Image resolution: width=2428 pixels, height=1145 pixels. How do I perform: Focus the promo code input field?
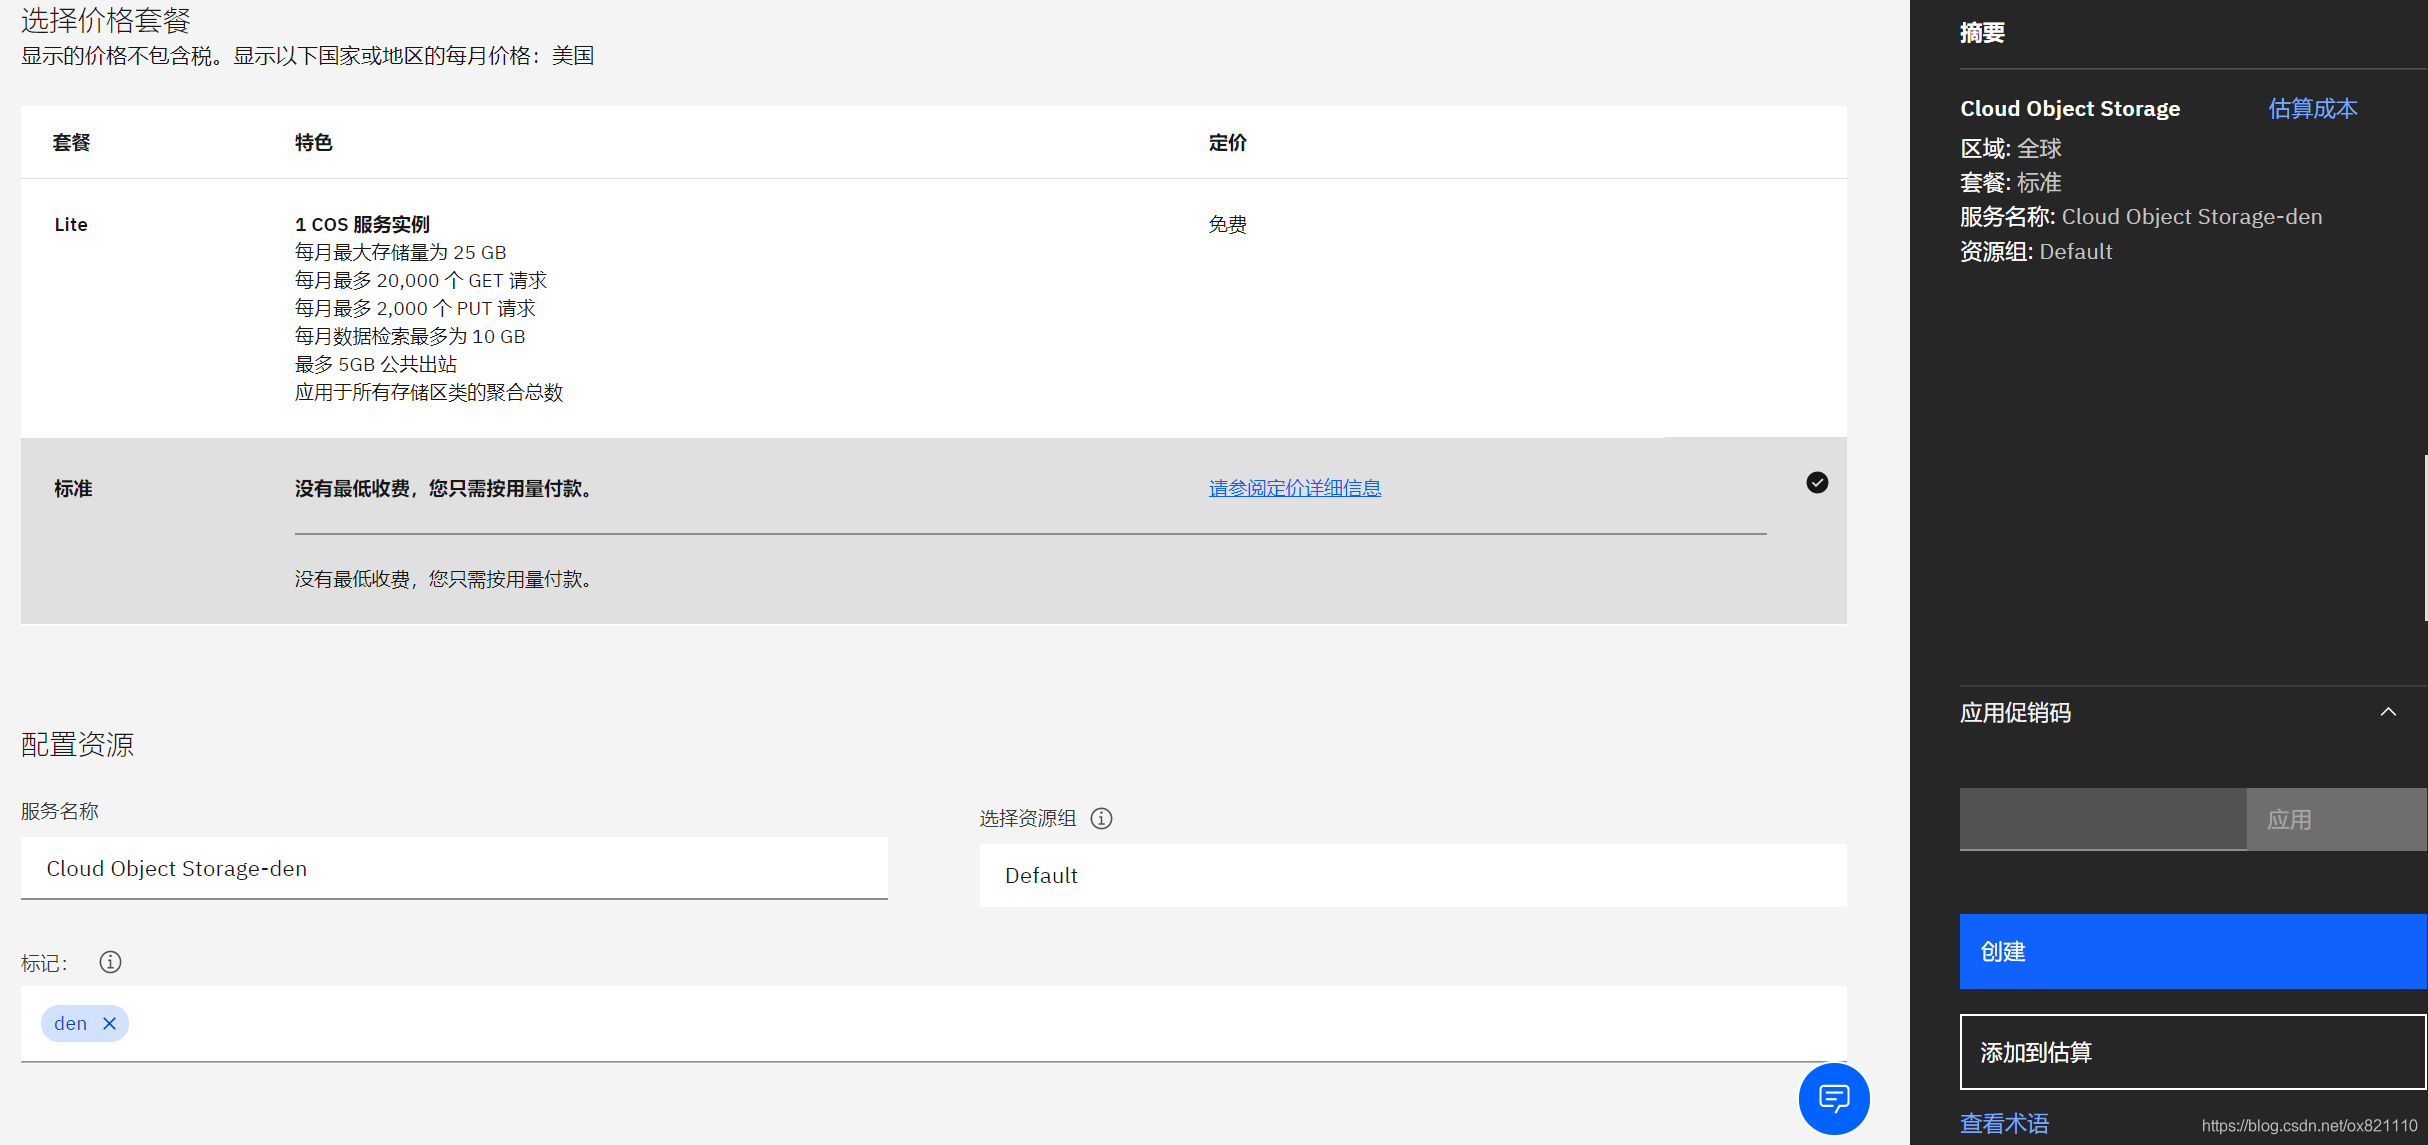point(2102,819)
